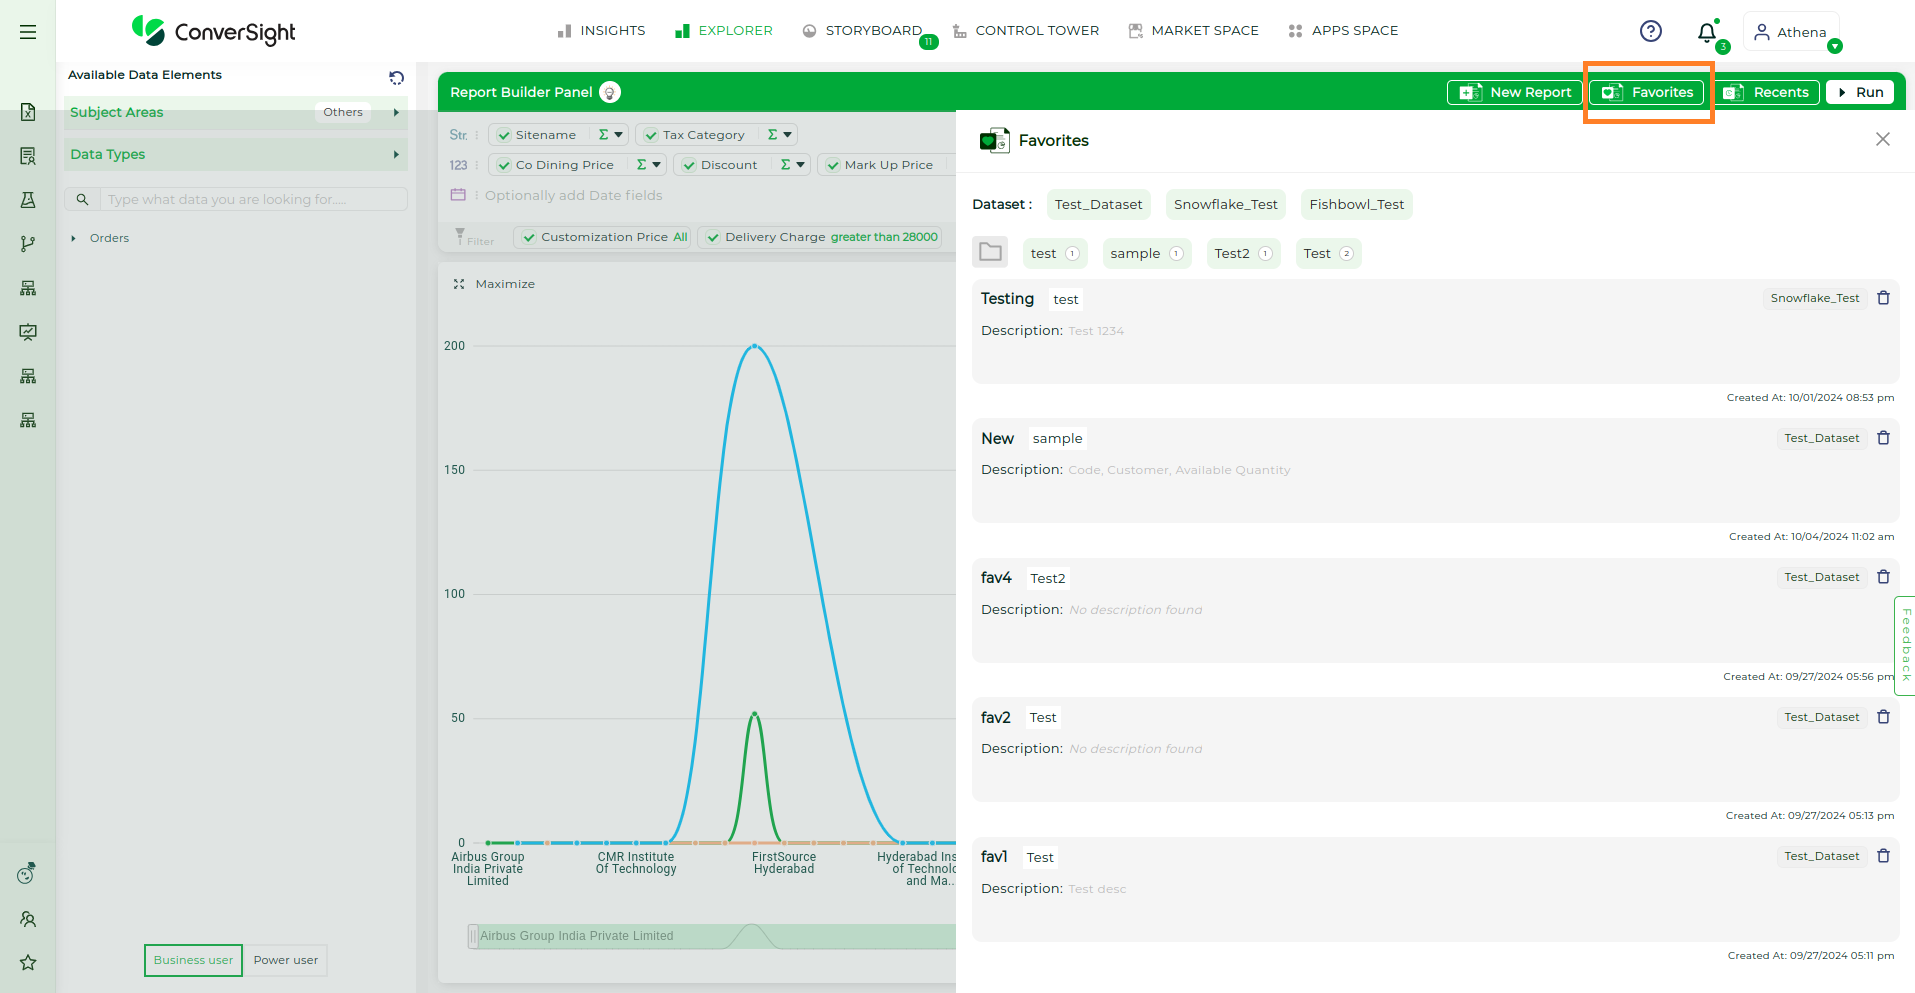
Task: Open the sidebar flask lab icon
Action: point(28,200)
